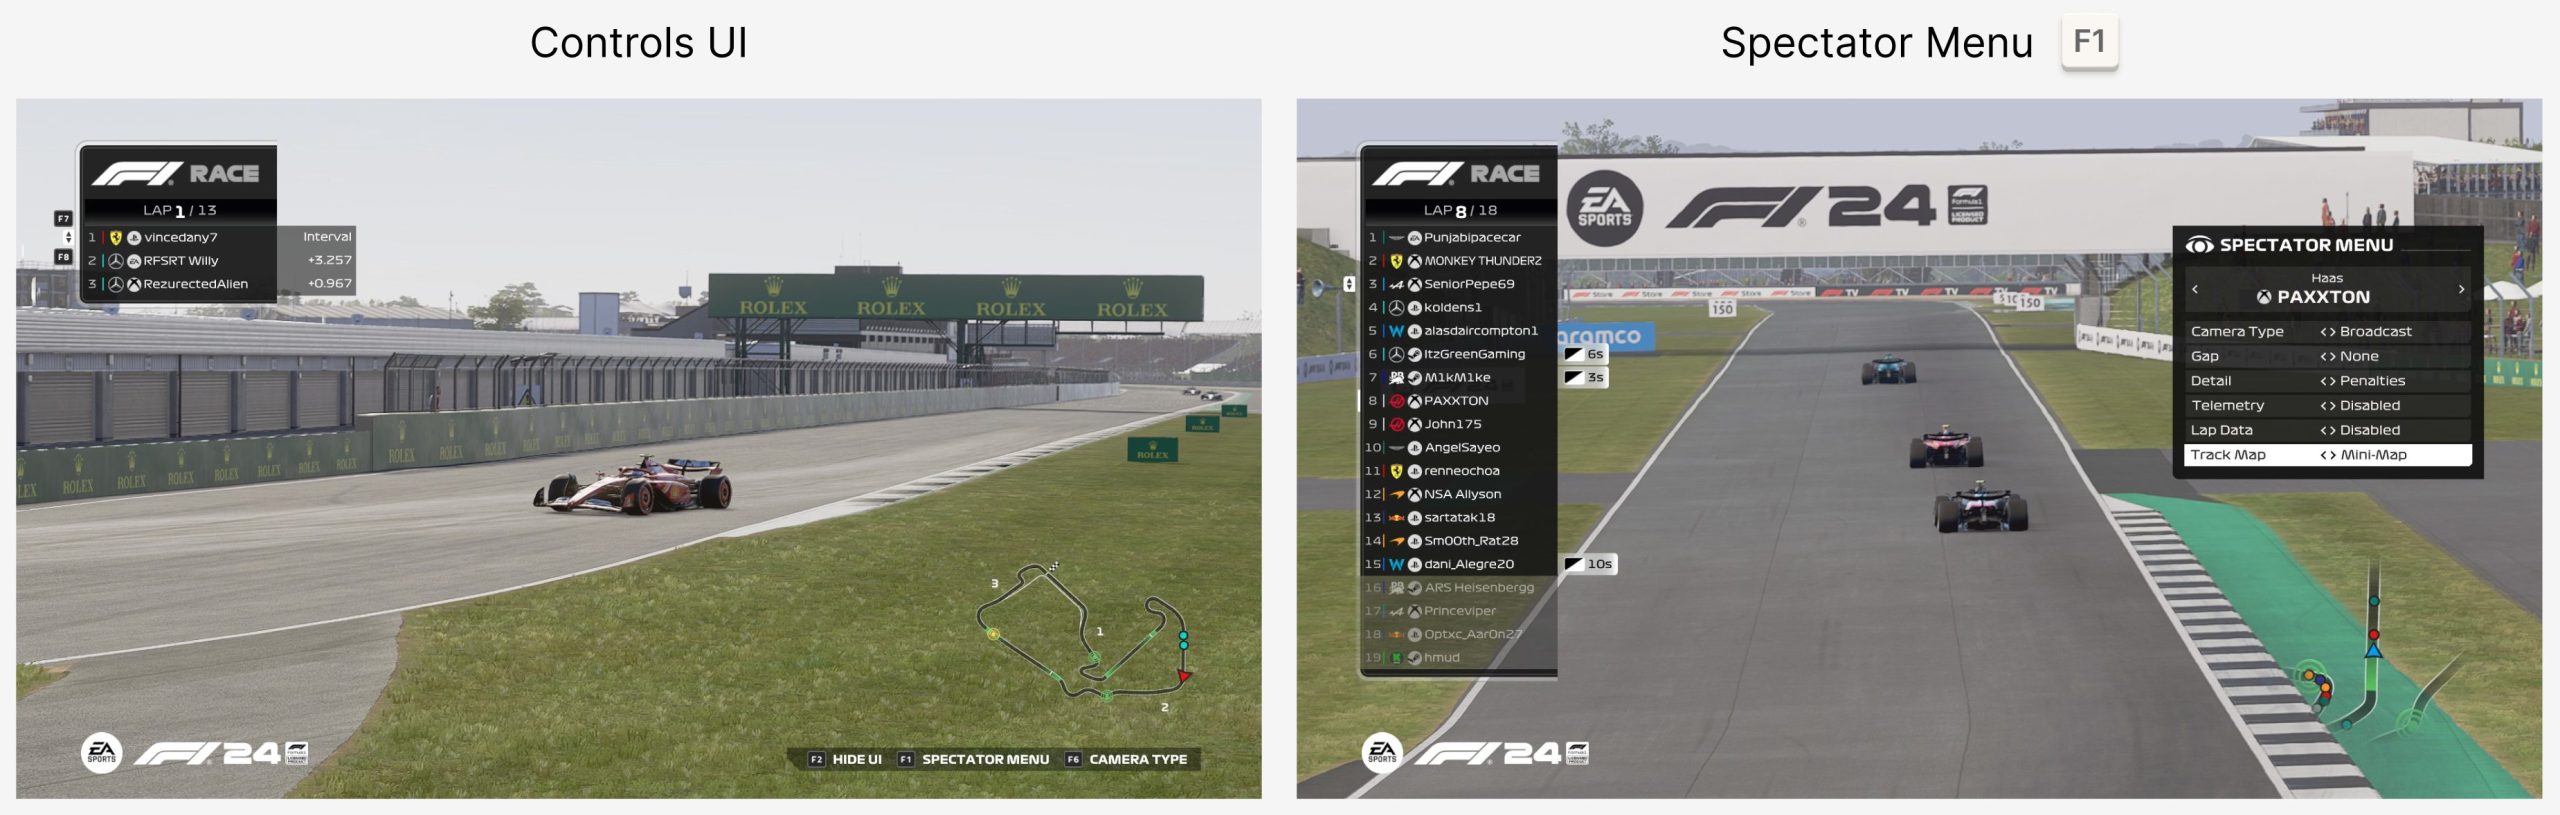Viewport: 2560px width, 815px height.
Task: Click the +0.967 interval value
Action: (330, 284)
